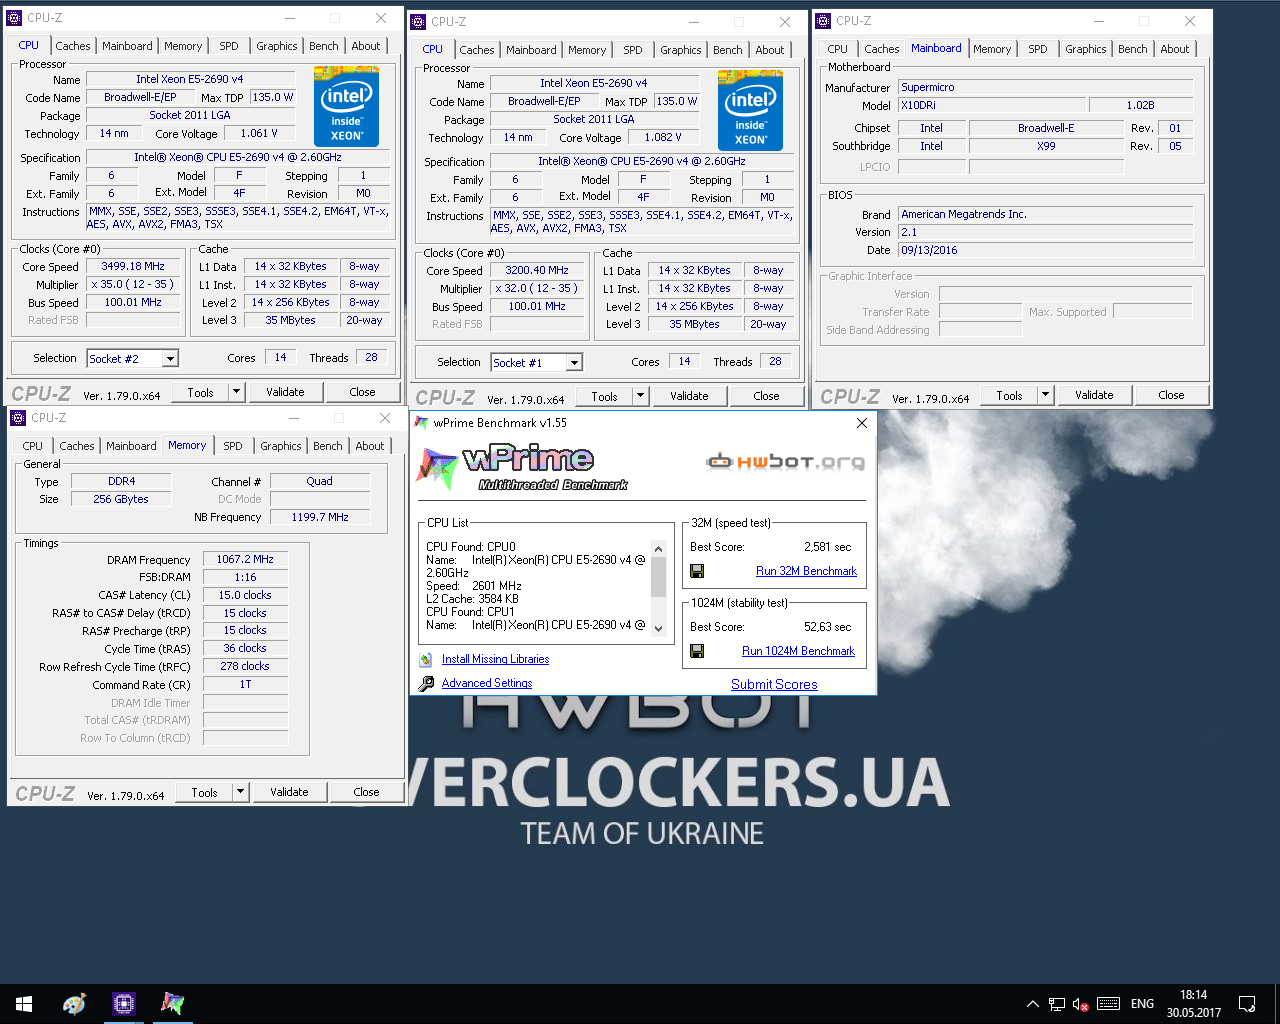1280x1024 pixels.
Task: Click the CPU List scrollbar down arrow
Action: click(x=658, y=628)
